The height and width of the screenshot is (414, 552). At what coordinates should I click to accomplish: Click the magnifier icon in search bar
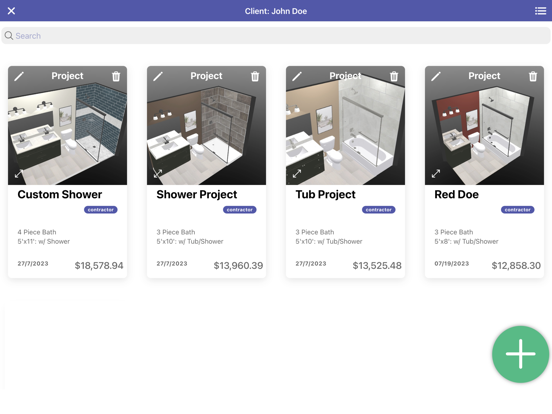9,36
